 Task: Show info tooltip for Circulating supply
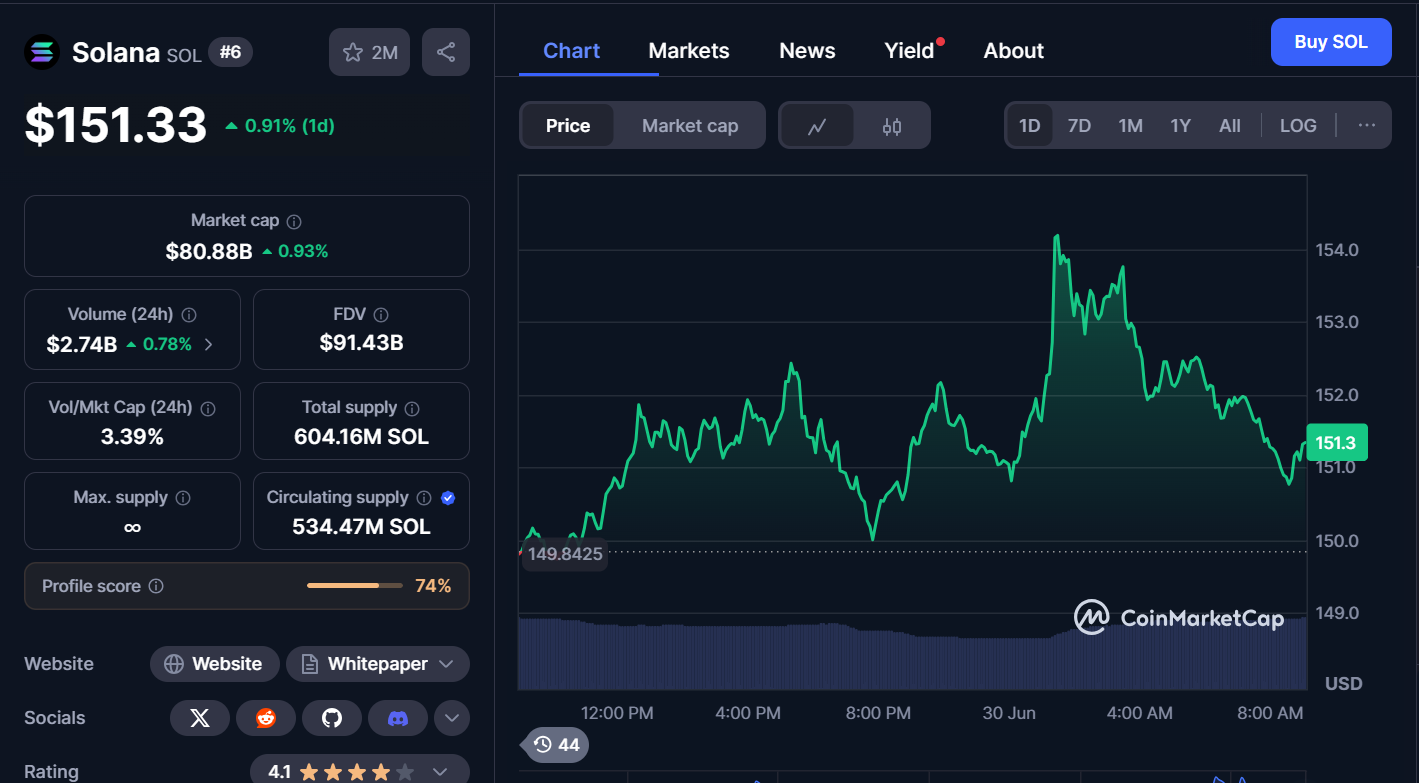click(x=424, y=498)
